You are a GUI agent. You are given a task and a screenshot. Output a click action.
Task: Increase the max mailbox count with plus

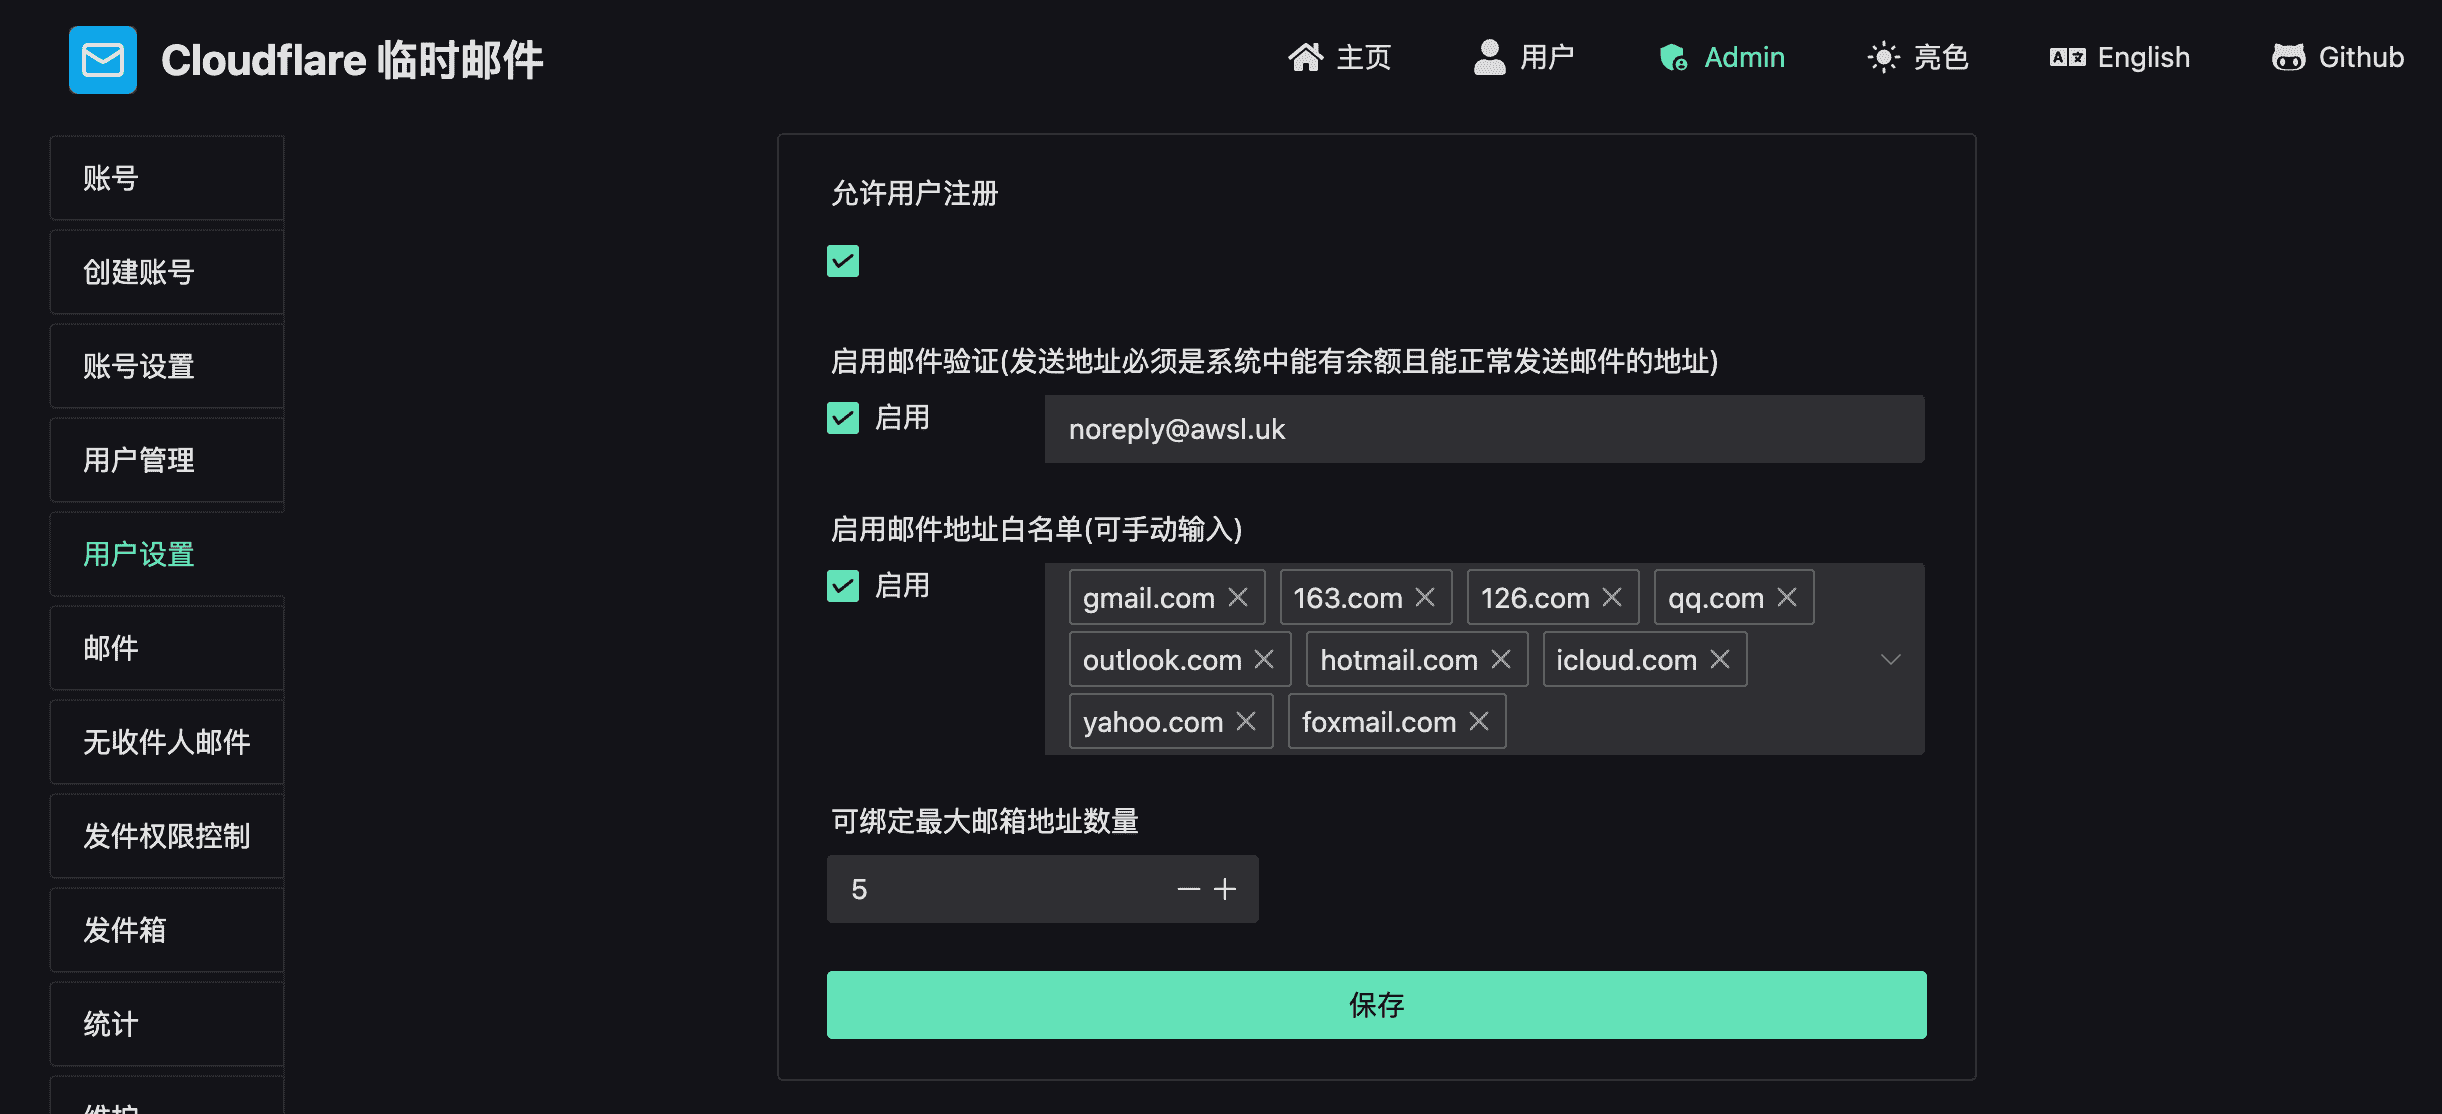[1225, 889]
